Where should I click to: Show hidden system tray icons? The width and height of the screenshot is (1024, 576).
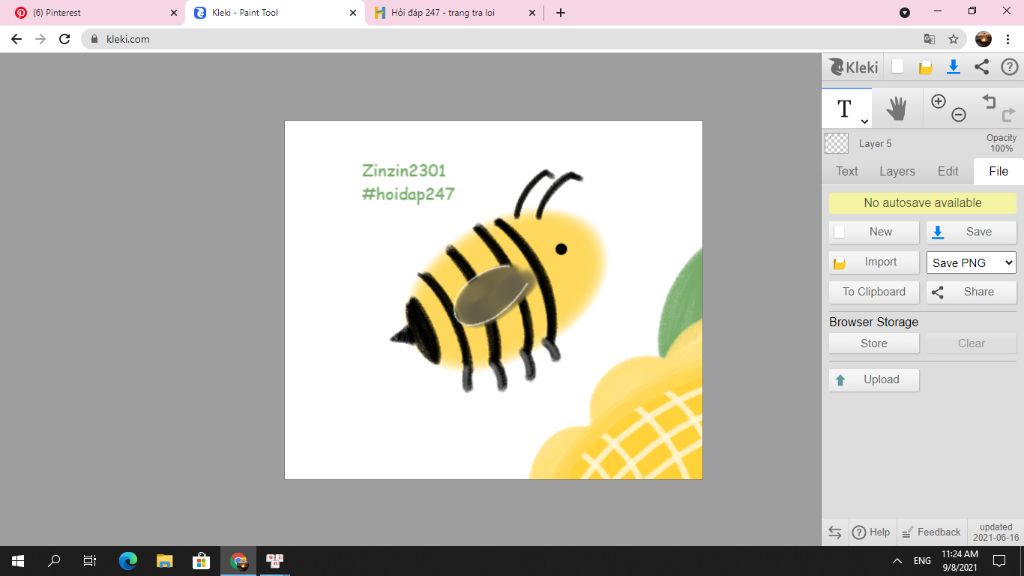pos(897,561)
